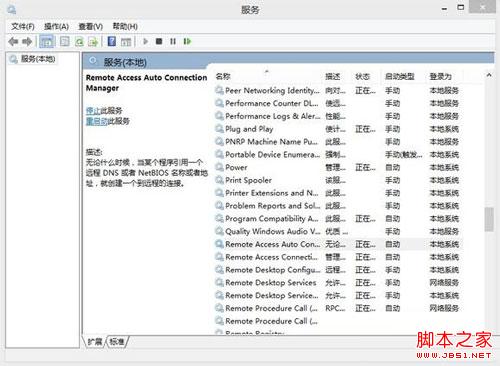500x366 pixels.
Task: Click 自动 startup type of Power row
Action: [392, 167]
